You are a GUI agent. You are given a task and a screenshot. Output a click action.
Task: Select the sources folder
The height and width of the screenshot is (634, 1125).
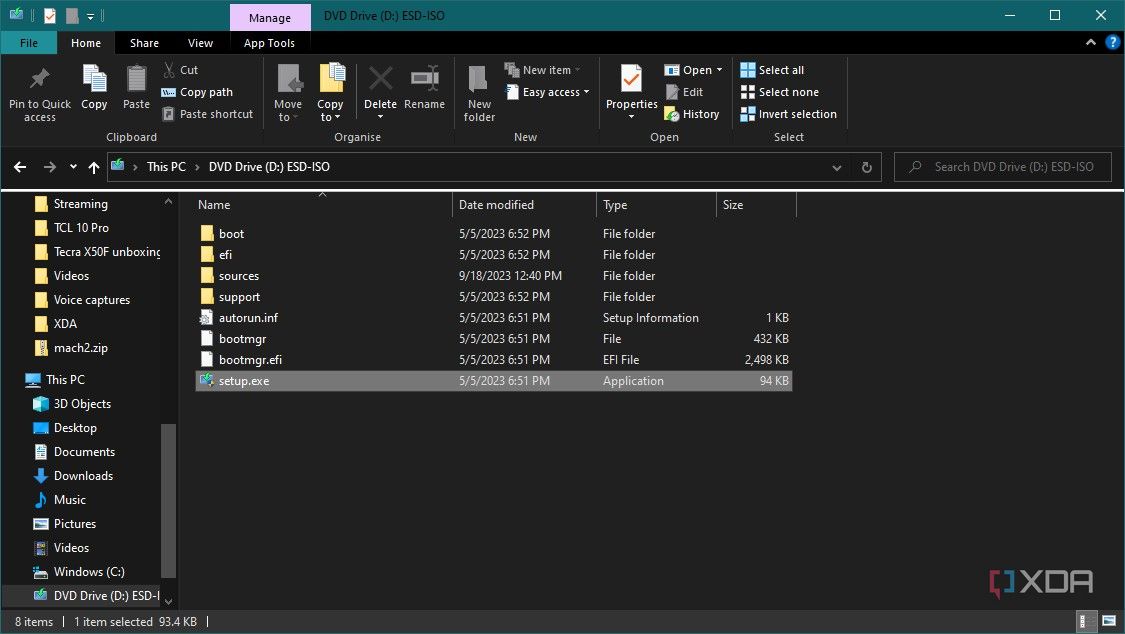(x=494, y=276)
